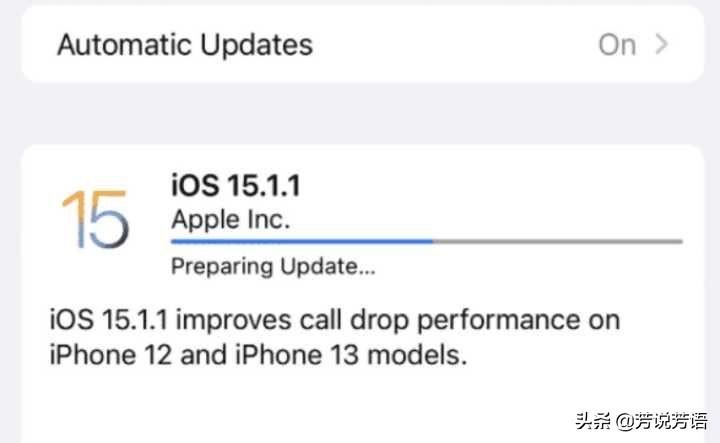The image size is (720, 443).
Task: Click the iPhone 12 and iPhone 13 models line
Action: click(x=258, y=355)
